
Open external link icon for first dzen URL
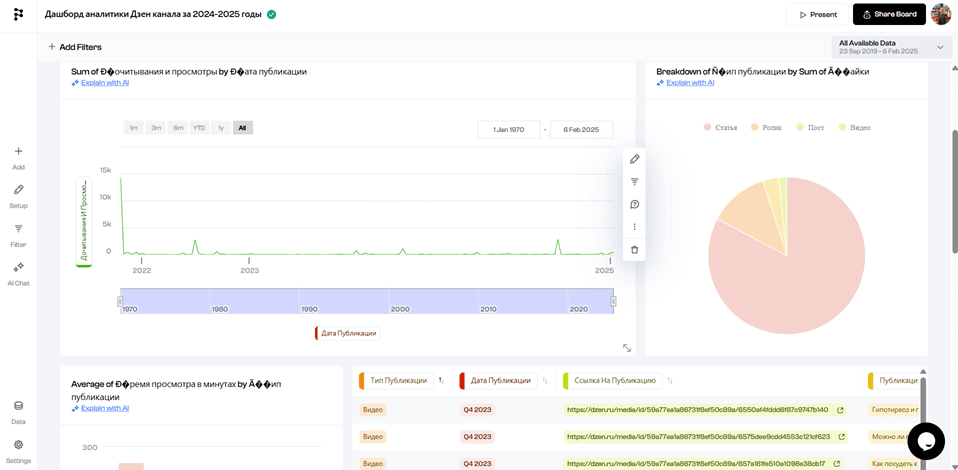pyautogui.click(x=840, y=410)
